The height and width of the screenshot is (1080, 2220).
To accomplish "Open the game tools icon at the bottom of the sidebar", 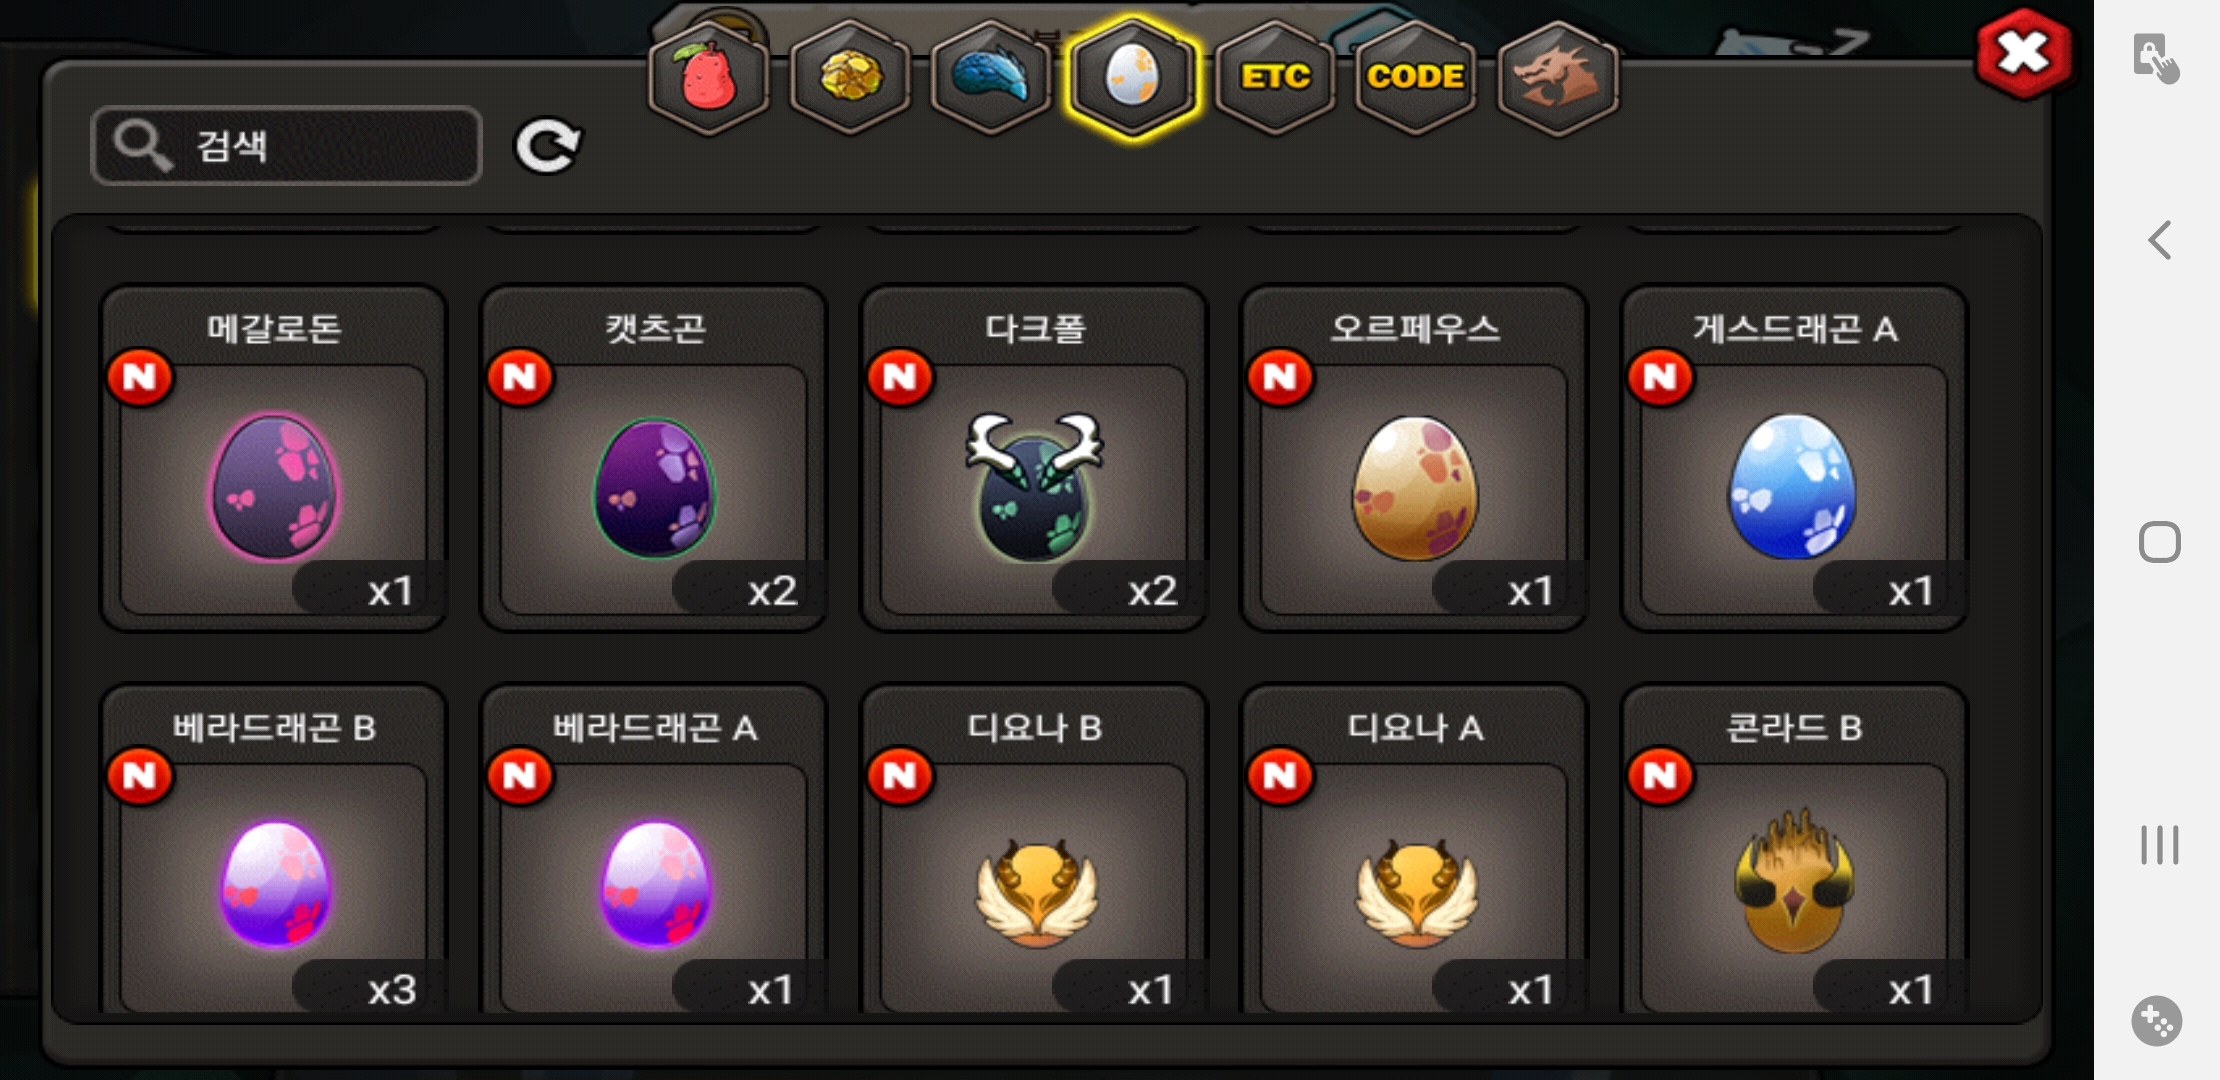I will click(x=2157, y=1021).
